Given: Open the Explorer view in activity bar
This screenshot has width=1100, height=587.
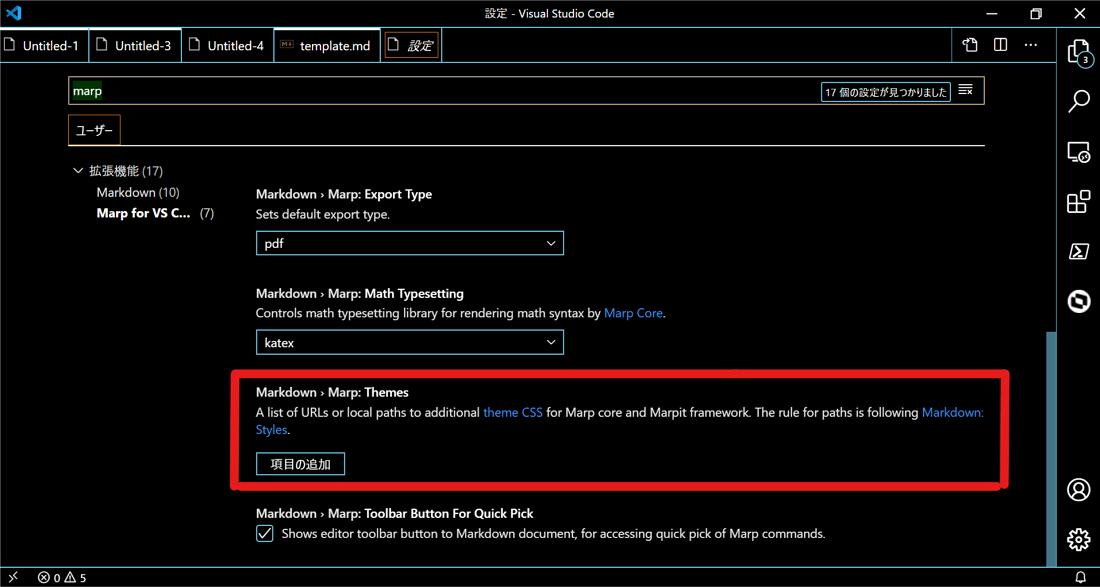Looking at the screenshot, I should coord(1079,54).
